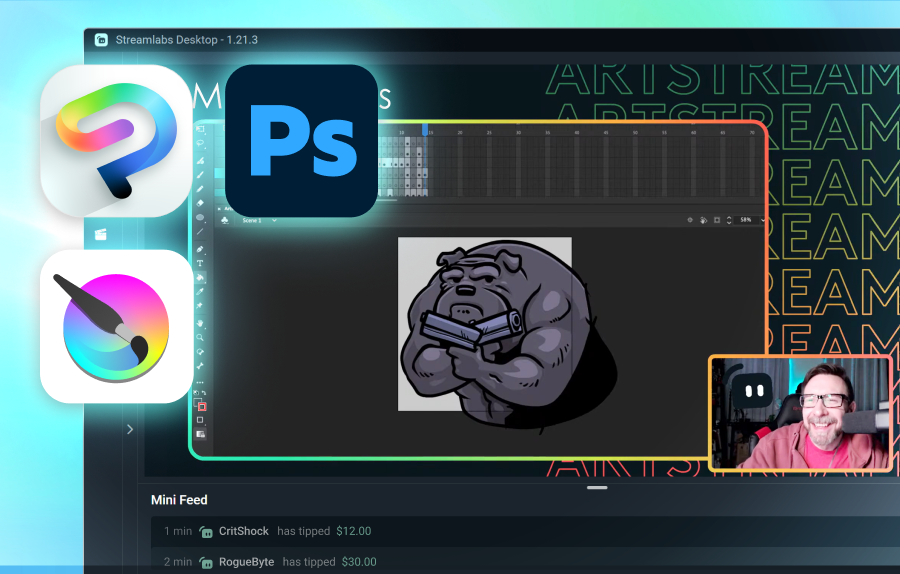The height and width of the screenshot is (574, 900).
Task: Click the blue timeline playhead
Action: click(x=425, y=130)
